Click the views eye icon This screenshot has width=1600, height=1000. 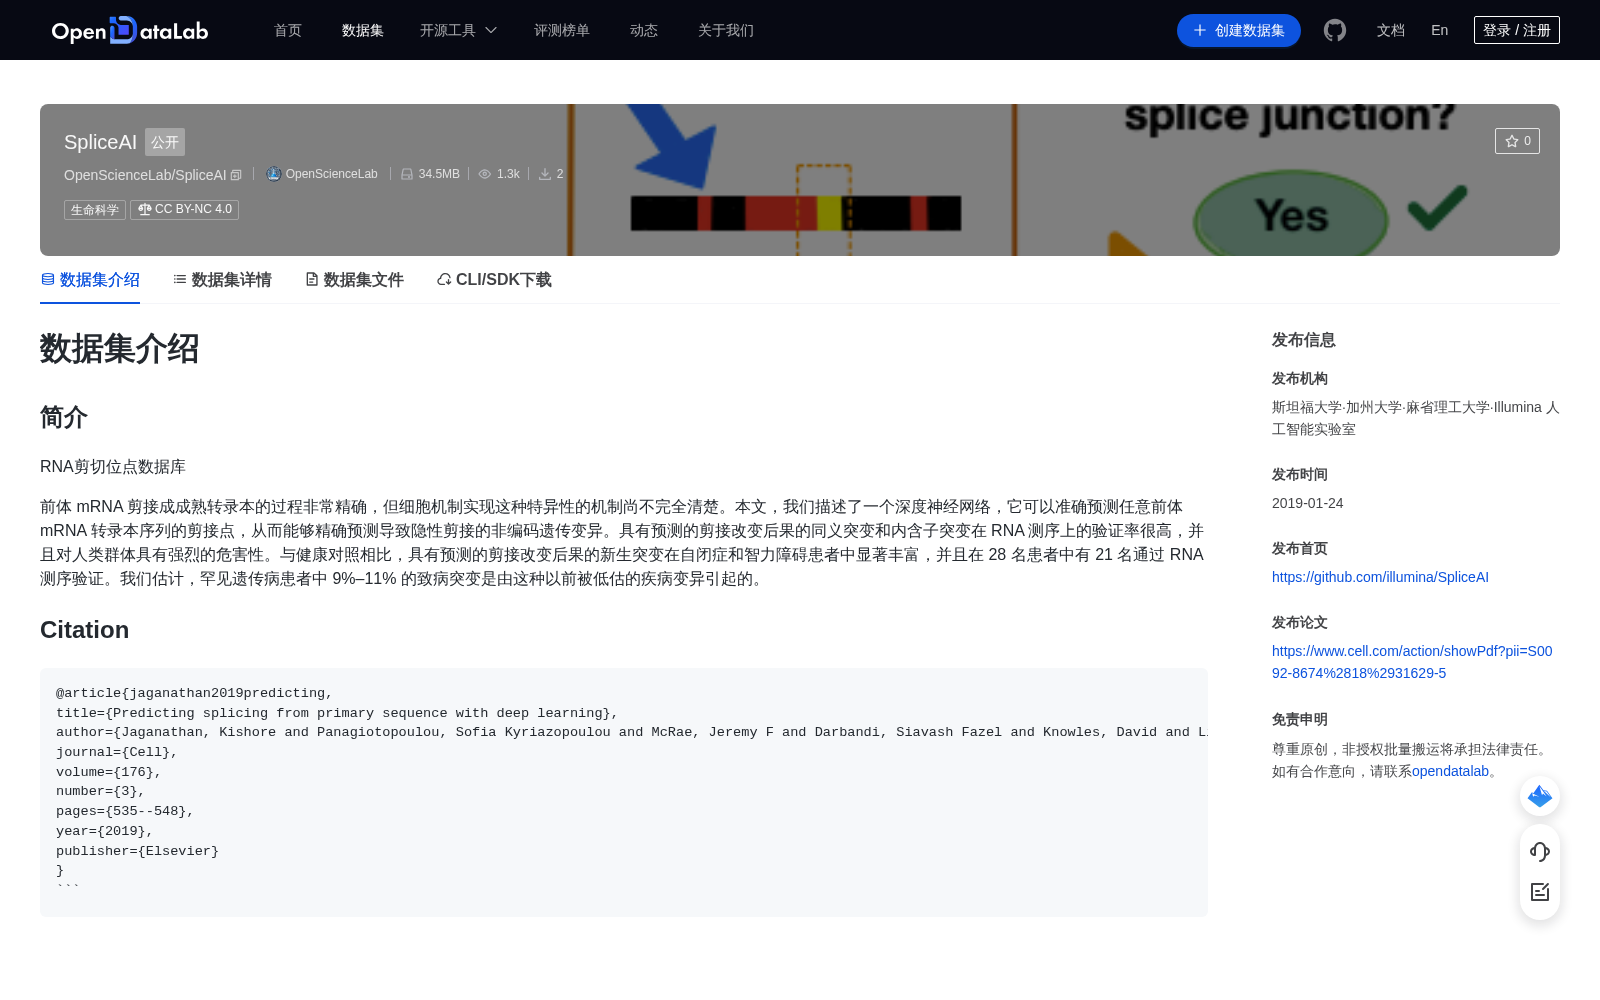[x=485, y=174]
